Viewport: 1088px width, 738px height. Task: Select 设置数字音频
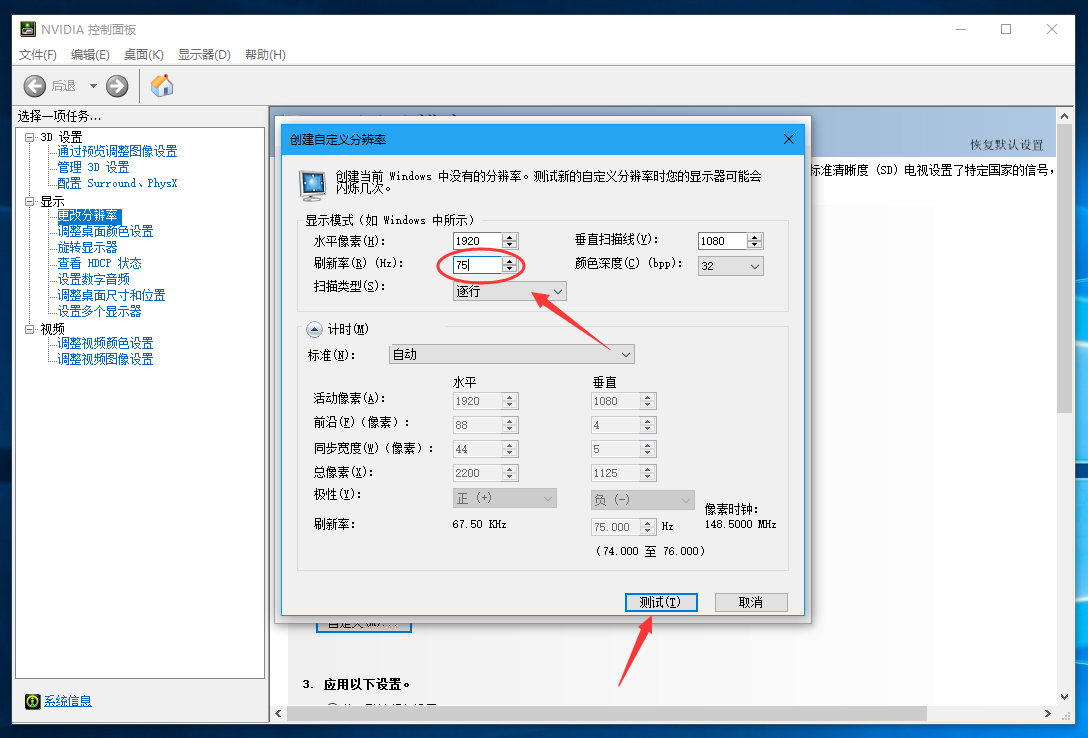pyautogui.click(x=94, y=279)
